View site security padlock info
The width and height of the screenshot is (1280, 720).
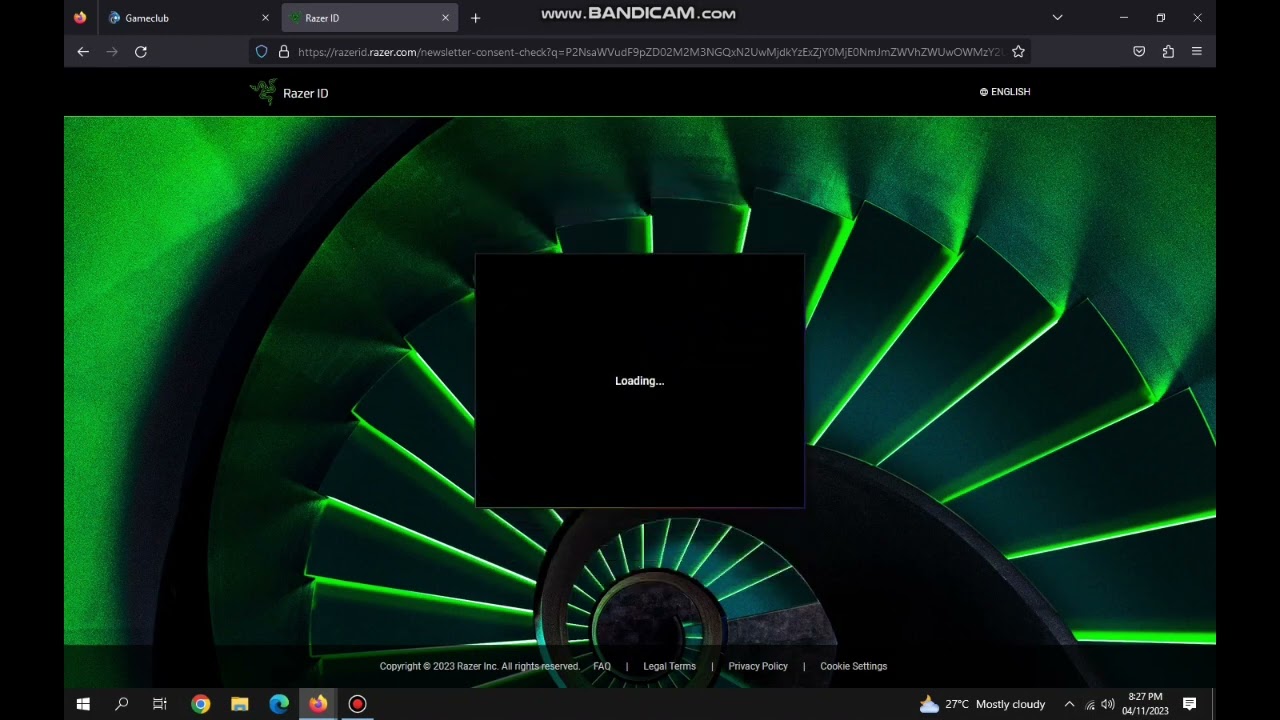coord(283,52)
